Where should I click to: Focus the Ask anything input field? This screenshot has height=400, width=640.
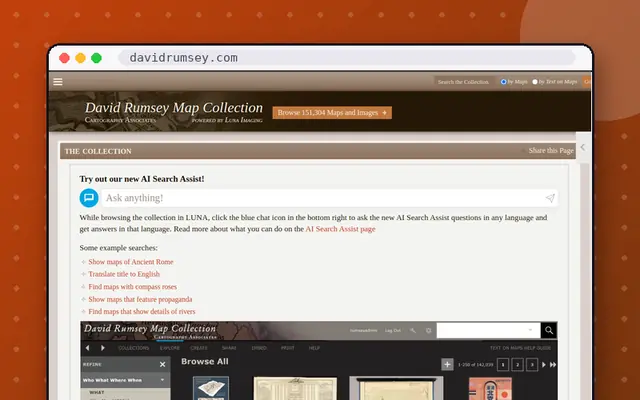click(x=330, y=198)
